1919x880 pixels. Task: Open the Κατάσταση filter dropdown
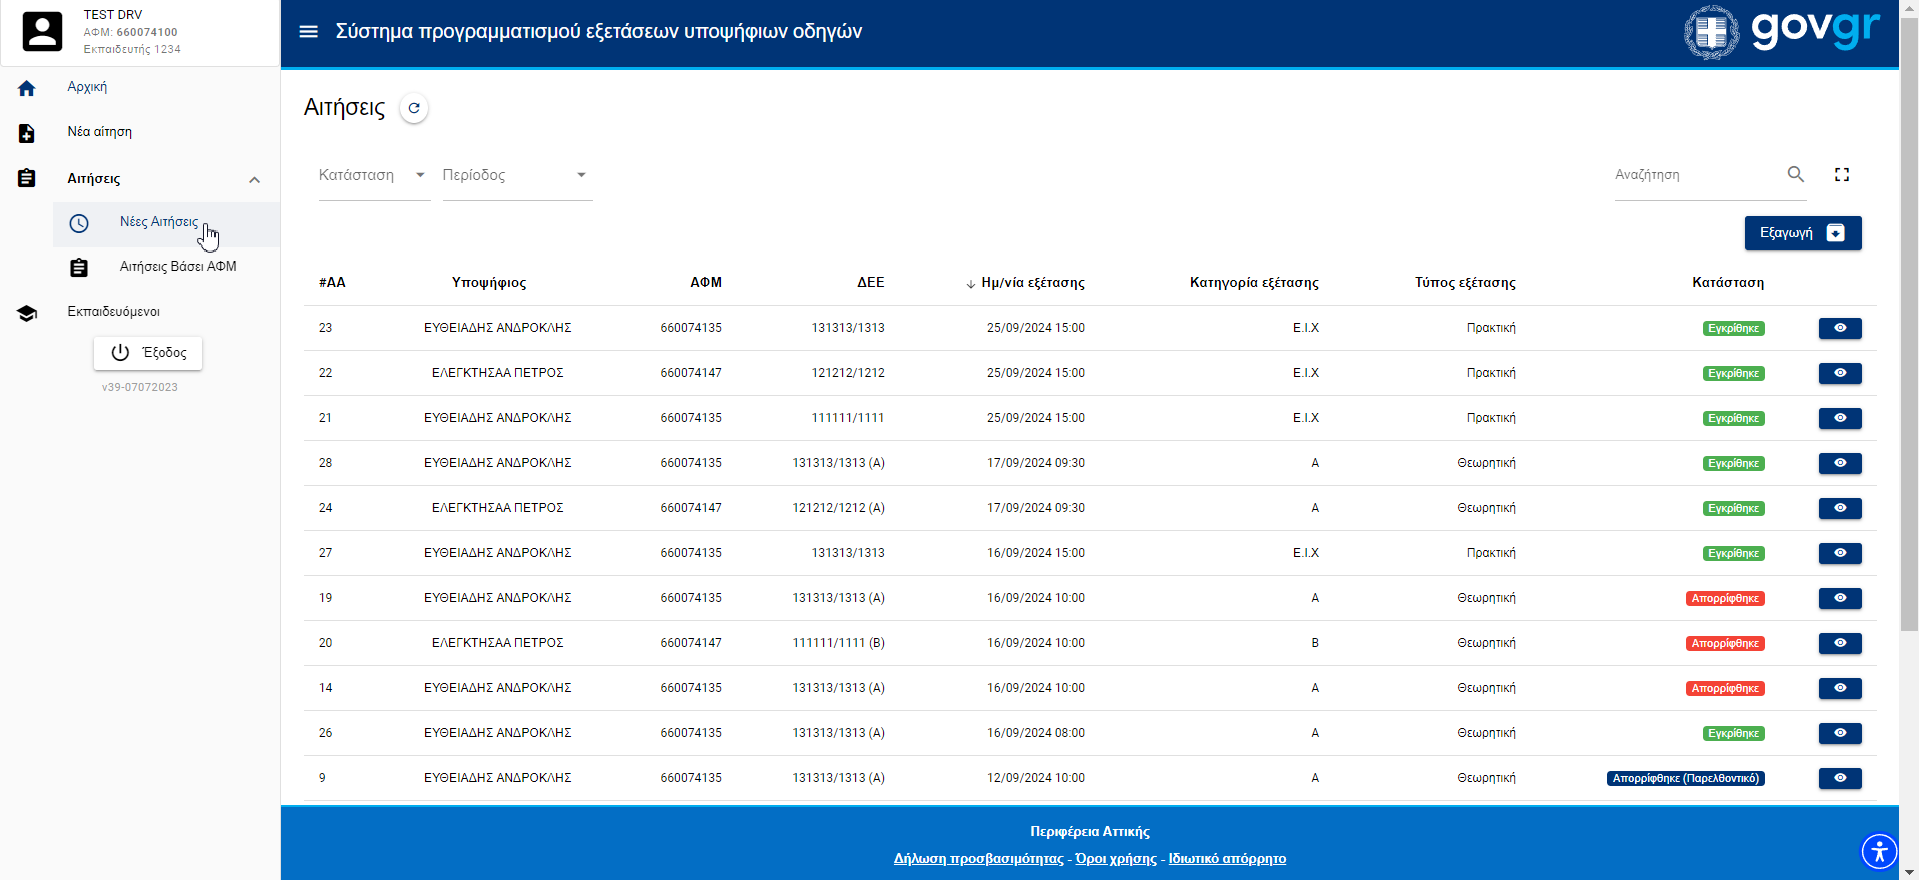pyautogui.click(x=373, y=176)
